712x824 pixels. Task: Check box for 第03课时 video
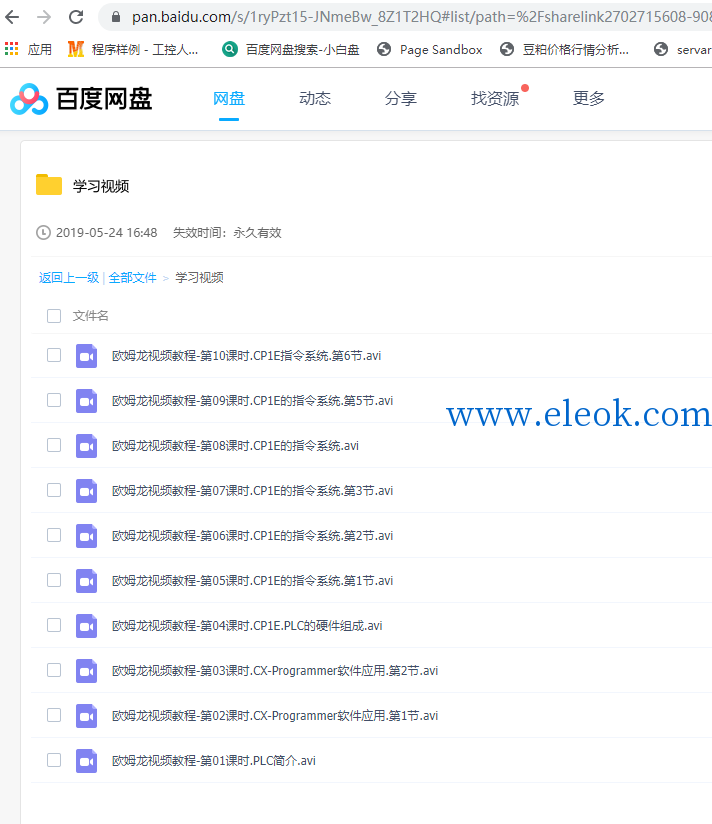(54, 670)
